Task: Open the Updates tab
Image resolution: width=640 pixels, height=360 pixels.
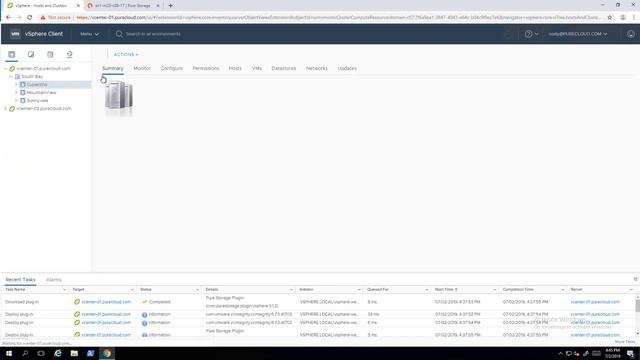Action: pyautogui.click(x=347, y=68)
